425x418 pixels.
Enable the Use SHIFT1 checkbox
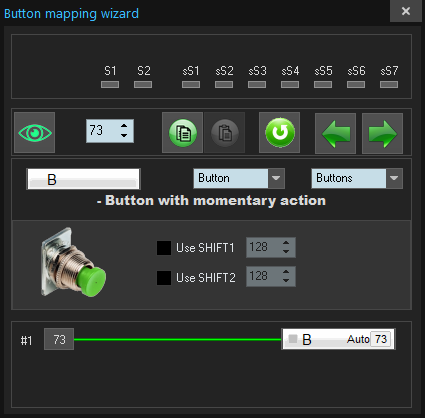pyautogui.click(x=164, y=248)
